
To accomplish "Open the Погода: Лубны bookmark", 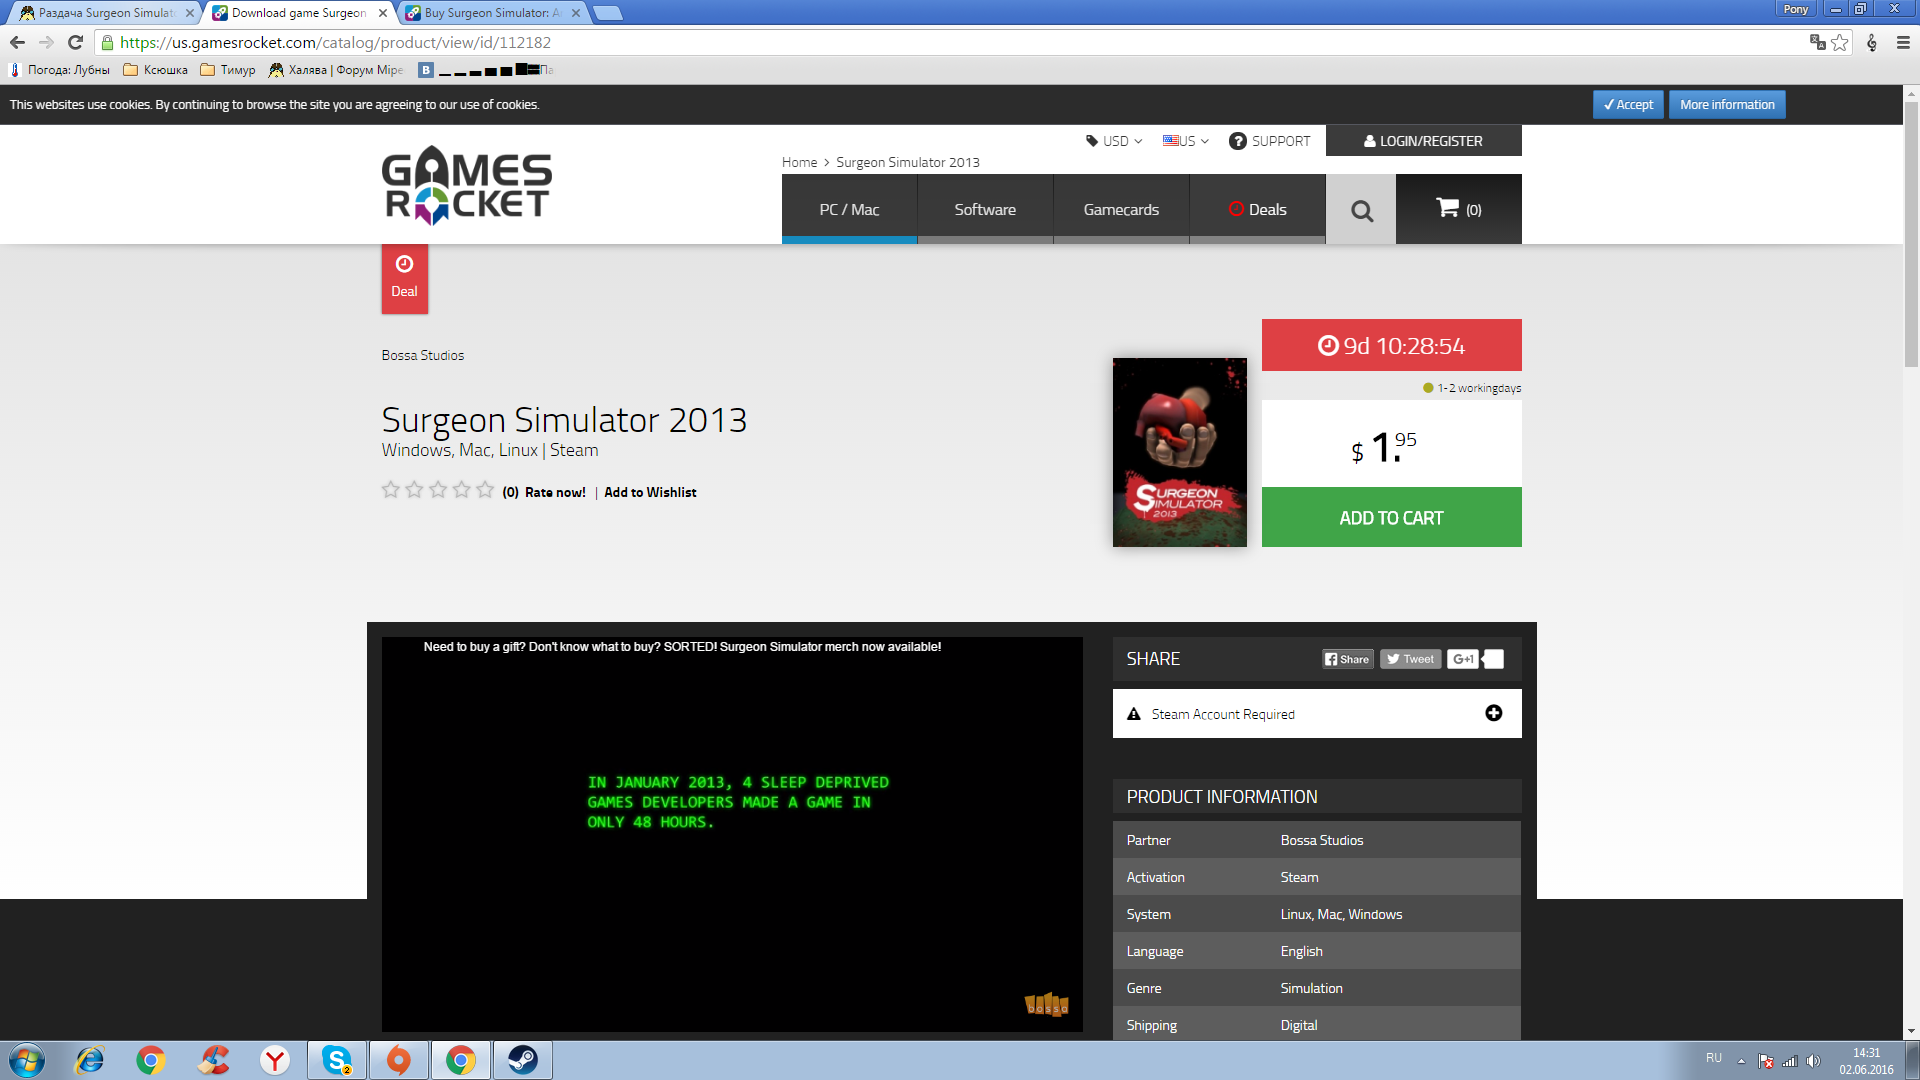I will (x=60, y=70).
